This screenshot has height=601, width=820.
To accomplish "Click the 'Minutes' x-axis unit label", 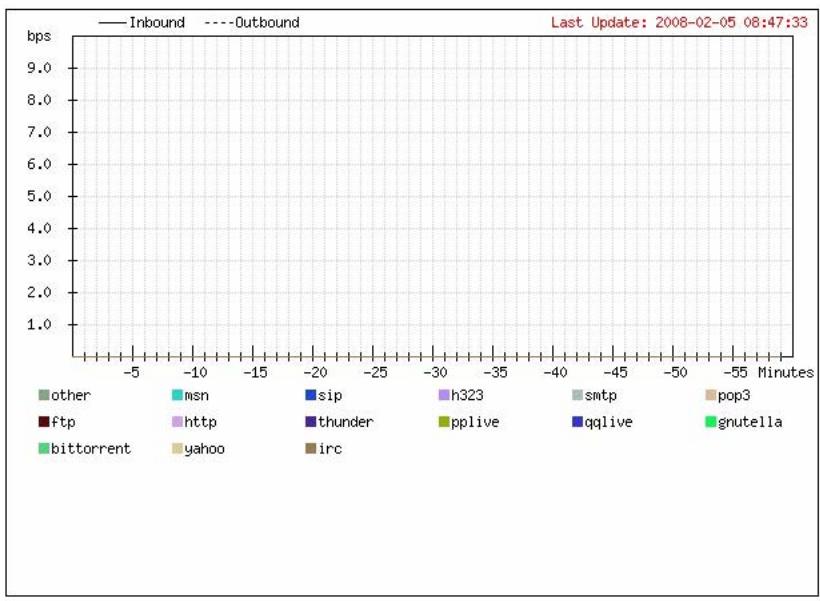I will (786, 372).
